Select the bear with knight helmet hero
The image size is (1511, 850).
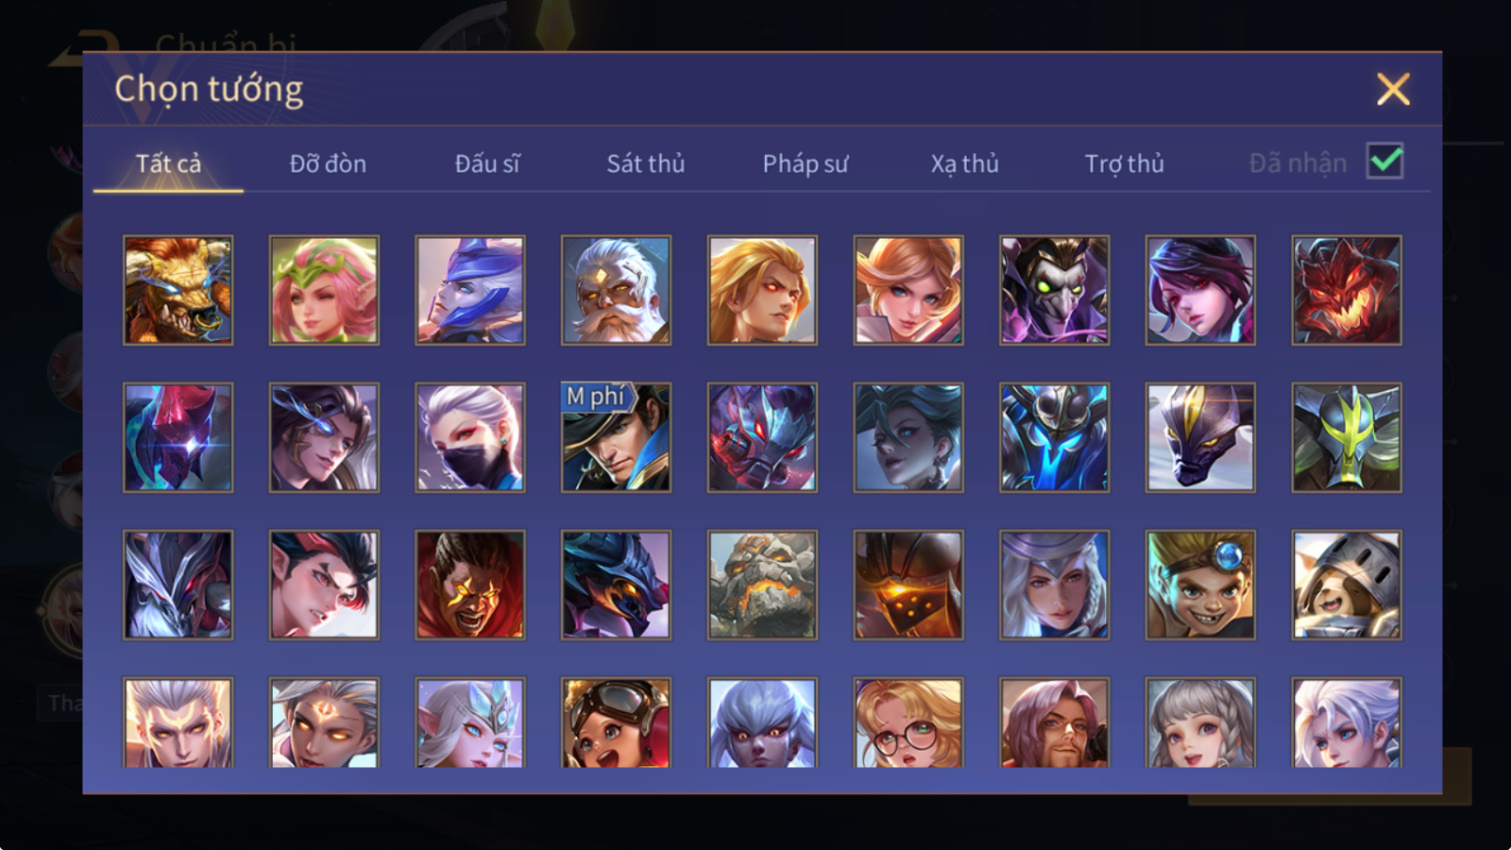click(x=1346, y=584)
